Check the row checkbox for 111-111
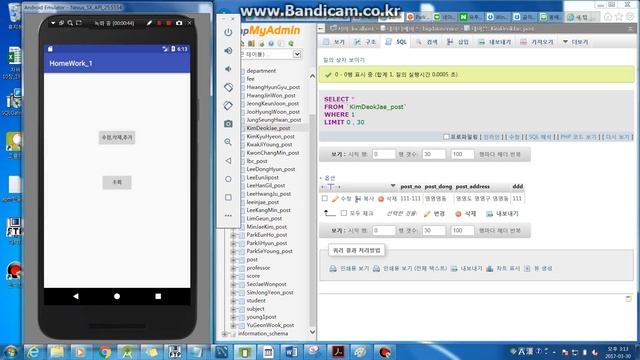The width and height of the screenshot is (640, 360). [x=324, y=198]
